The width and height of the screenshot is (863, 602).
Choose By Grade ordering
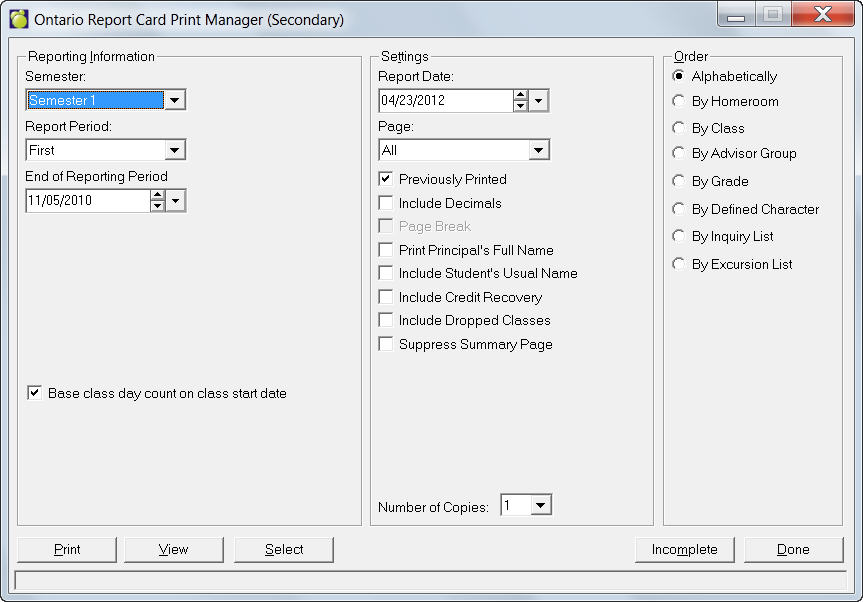pos(680,181)
